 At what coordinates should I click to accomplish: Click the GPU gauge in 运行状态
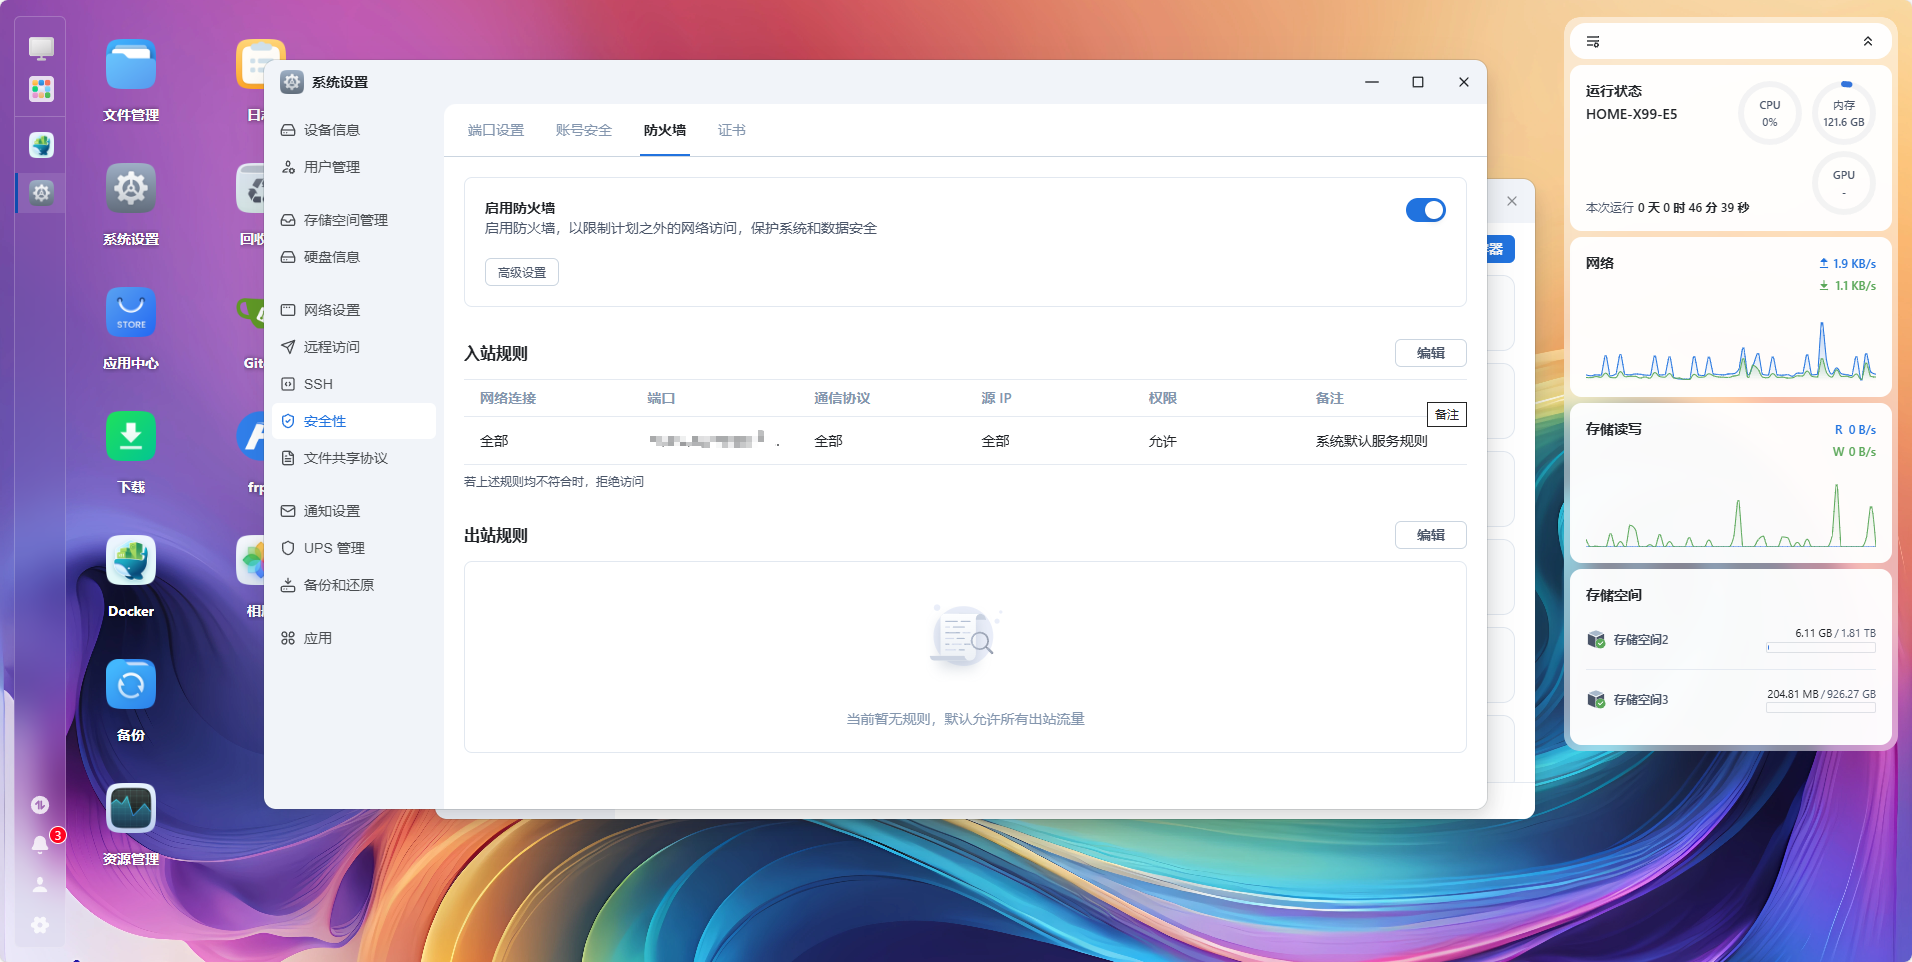(x=1844, y=183)
